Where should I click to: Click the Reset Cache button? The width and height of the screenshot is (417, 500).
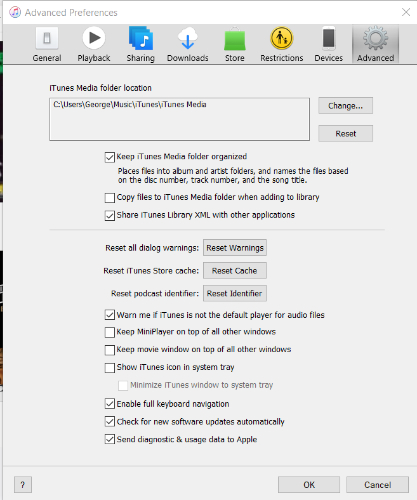(235, 271)
